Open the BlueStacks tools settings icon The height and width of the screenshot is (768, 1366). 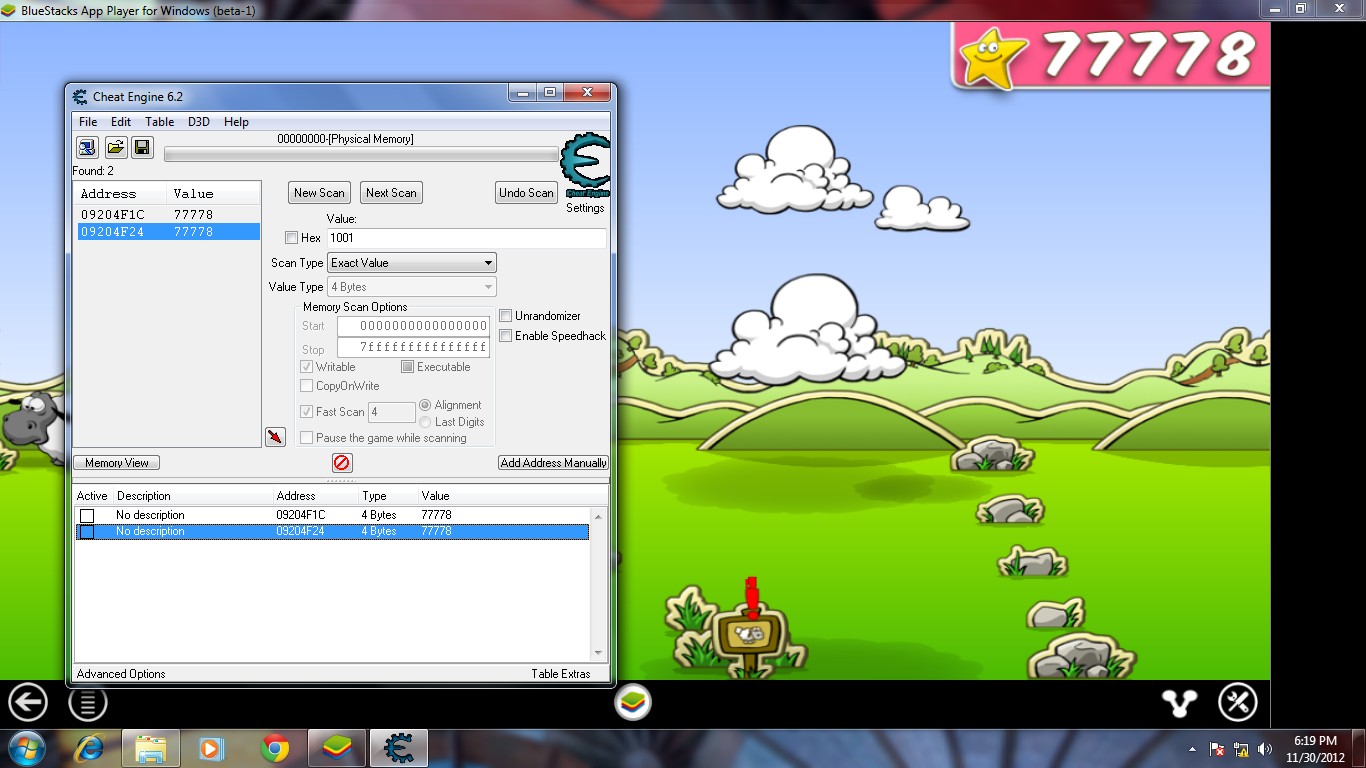pos(1238,703)
